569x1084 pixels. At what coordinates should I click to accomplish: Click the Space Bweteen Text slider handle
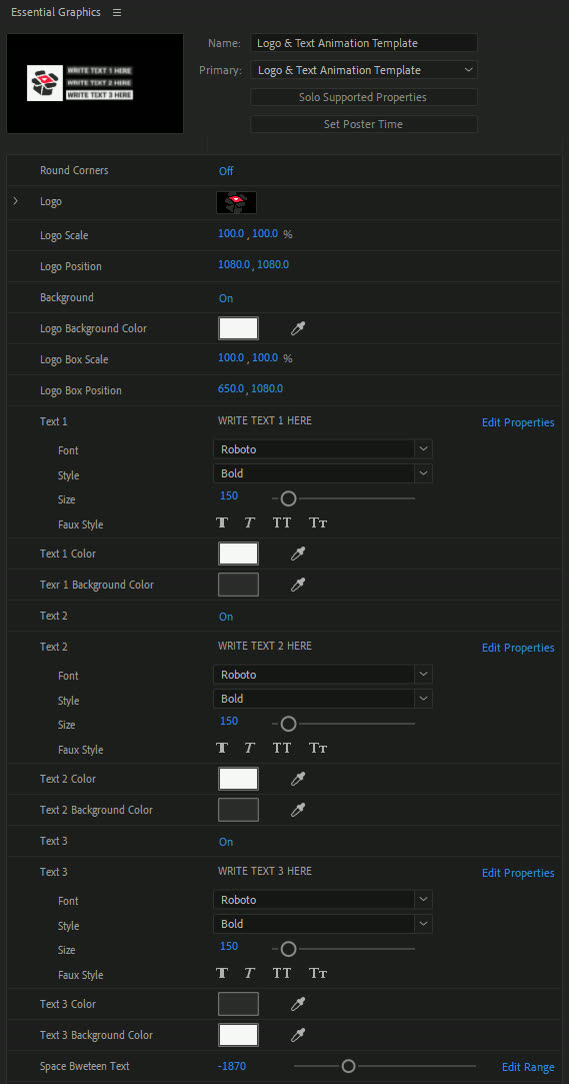(x=348, y=1066)
